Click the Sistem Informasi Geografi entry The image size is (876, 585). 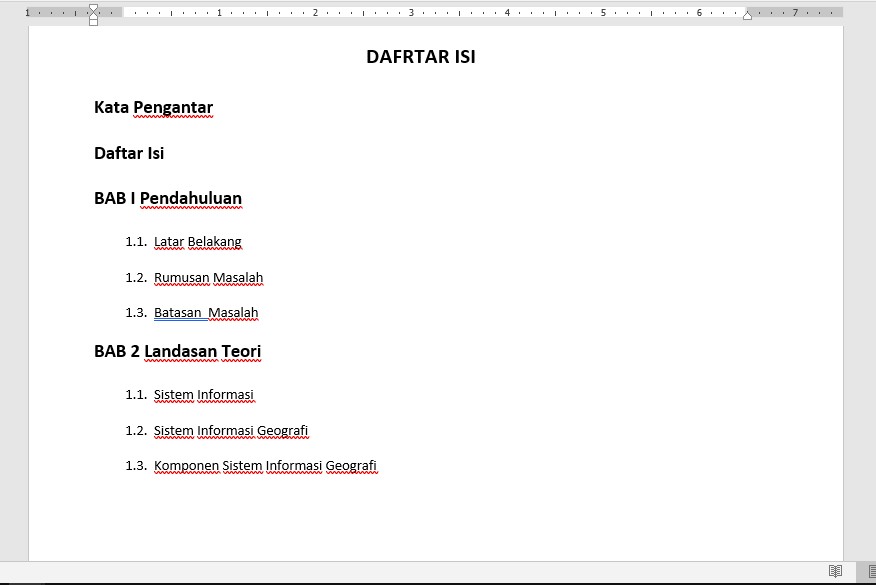(231, 430)
